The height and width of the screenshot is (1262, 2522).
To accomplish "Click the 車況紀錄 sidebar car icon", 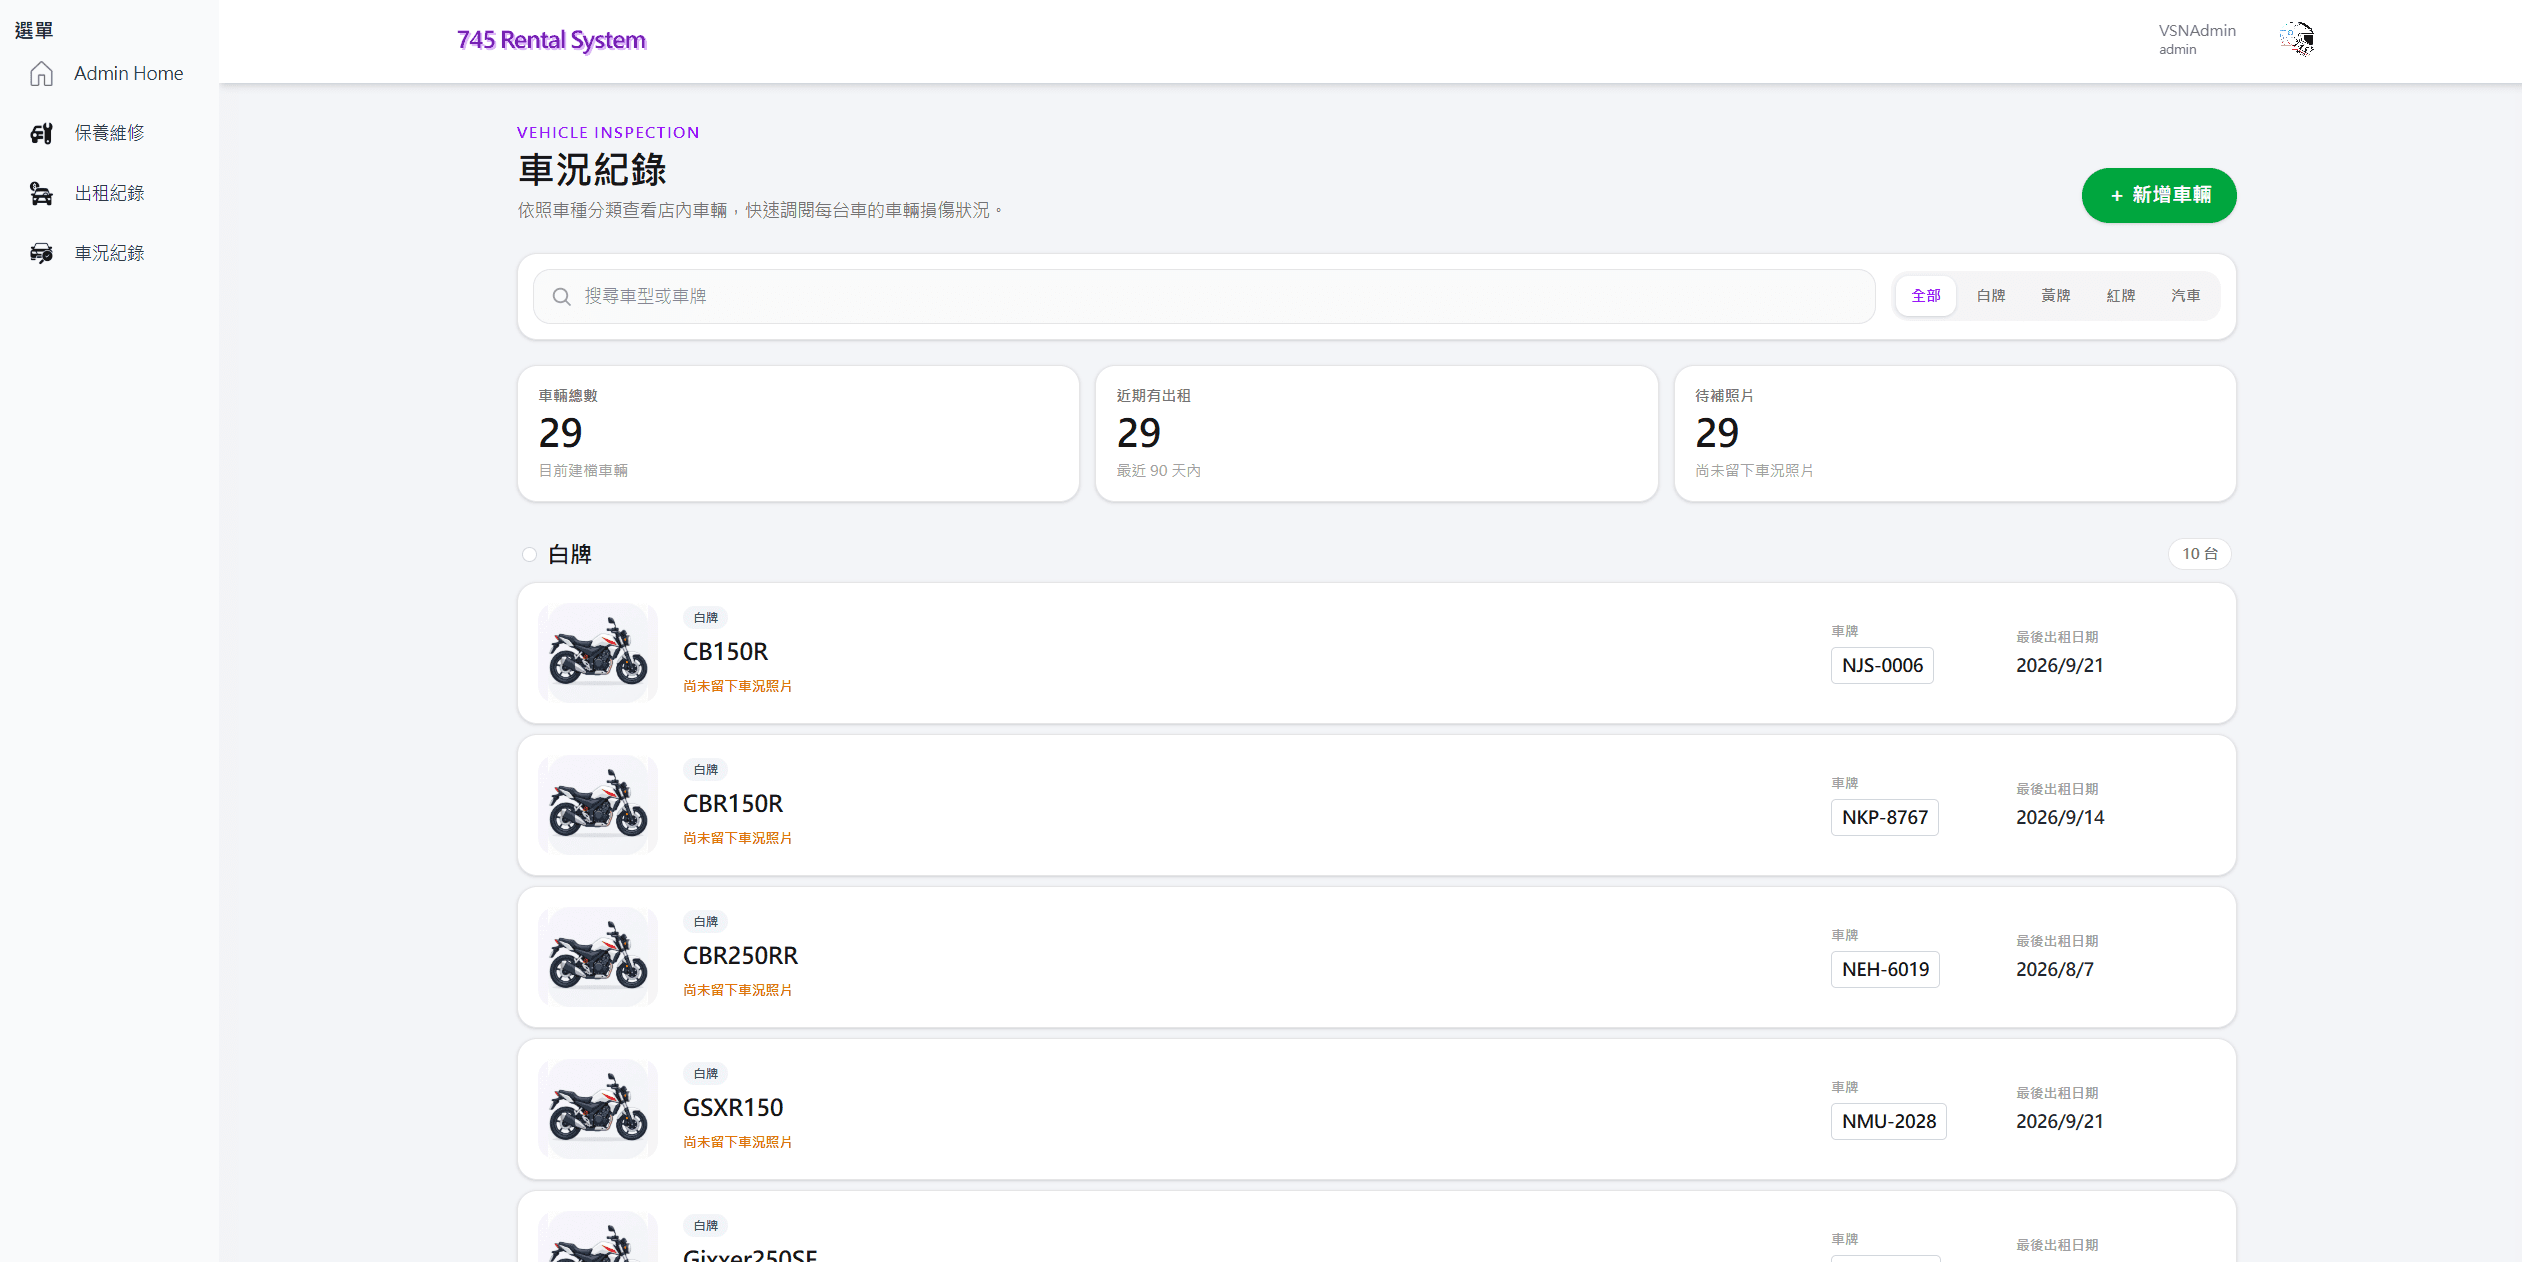I will pos(41,254).
